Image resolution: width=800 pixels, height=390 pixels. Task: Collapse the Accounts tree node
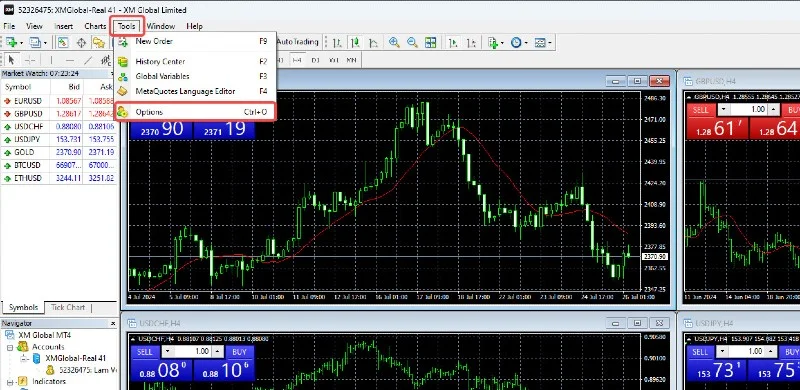point(10,347)
